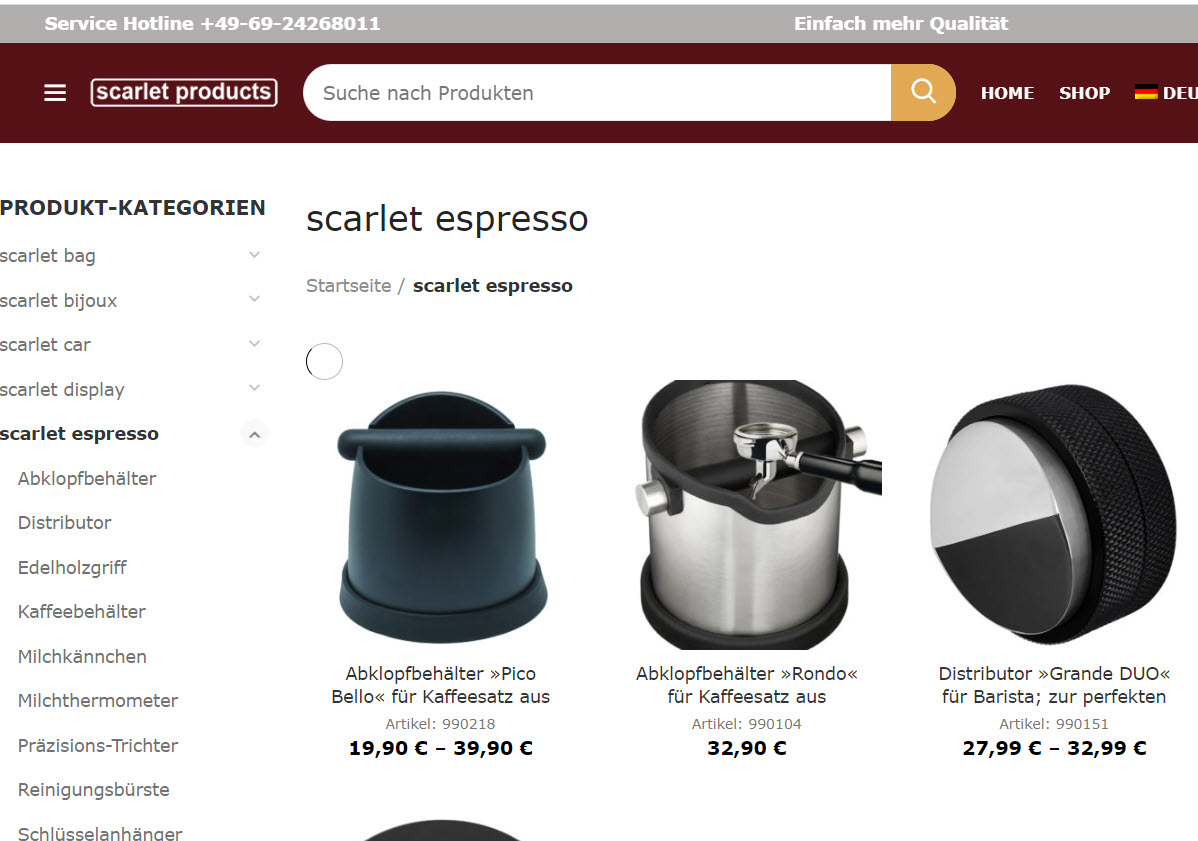Open the Grande DUO distributor image
This screenshot has height=841, width=1198.
click(1054, 515)
